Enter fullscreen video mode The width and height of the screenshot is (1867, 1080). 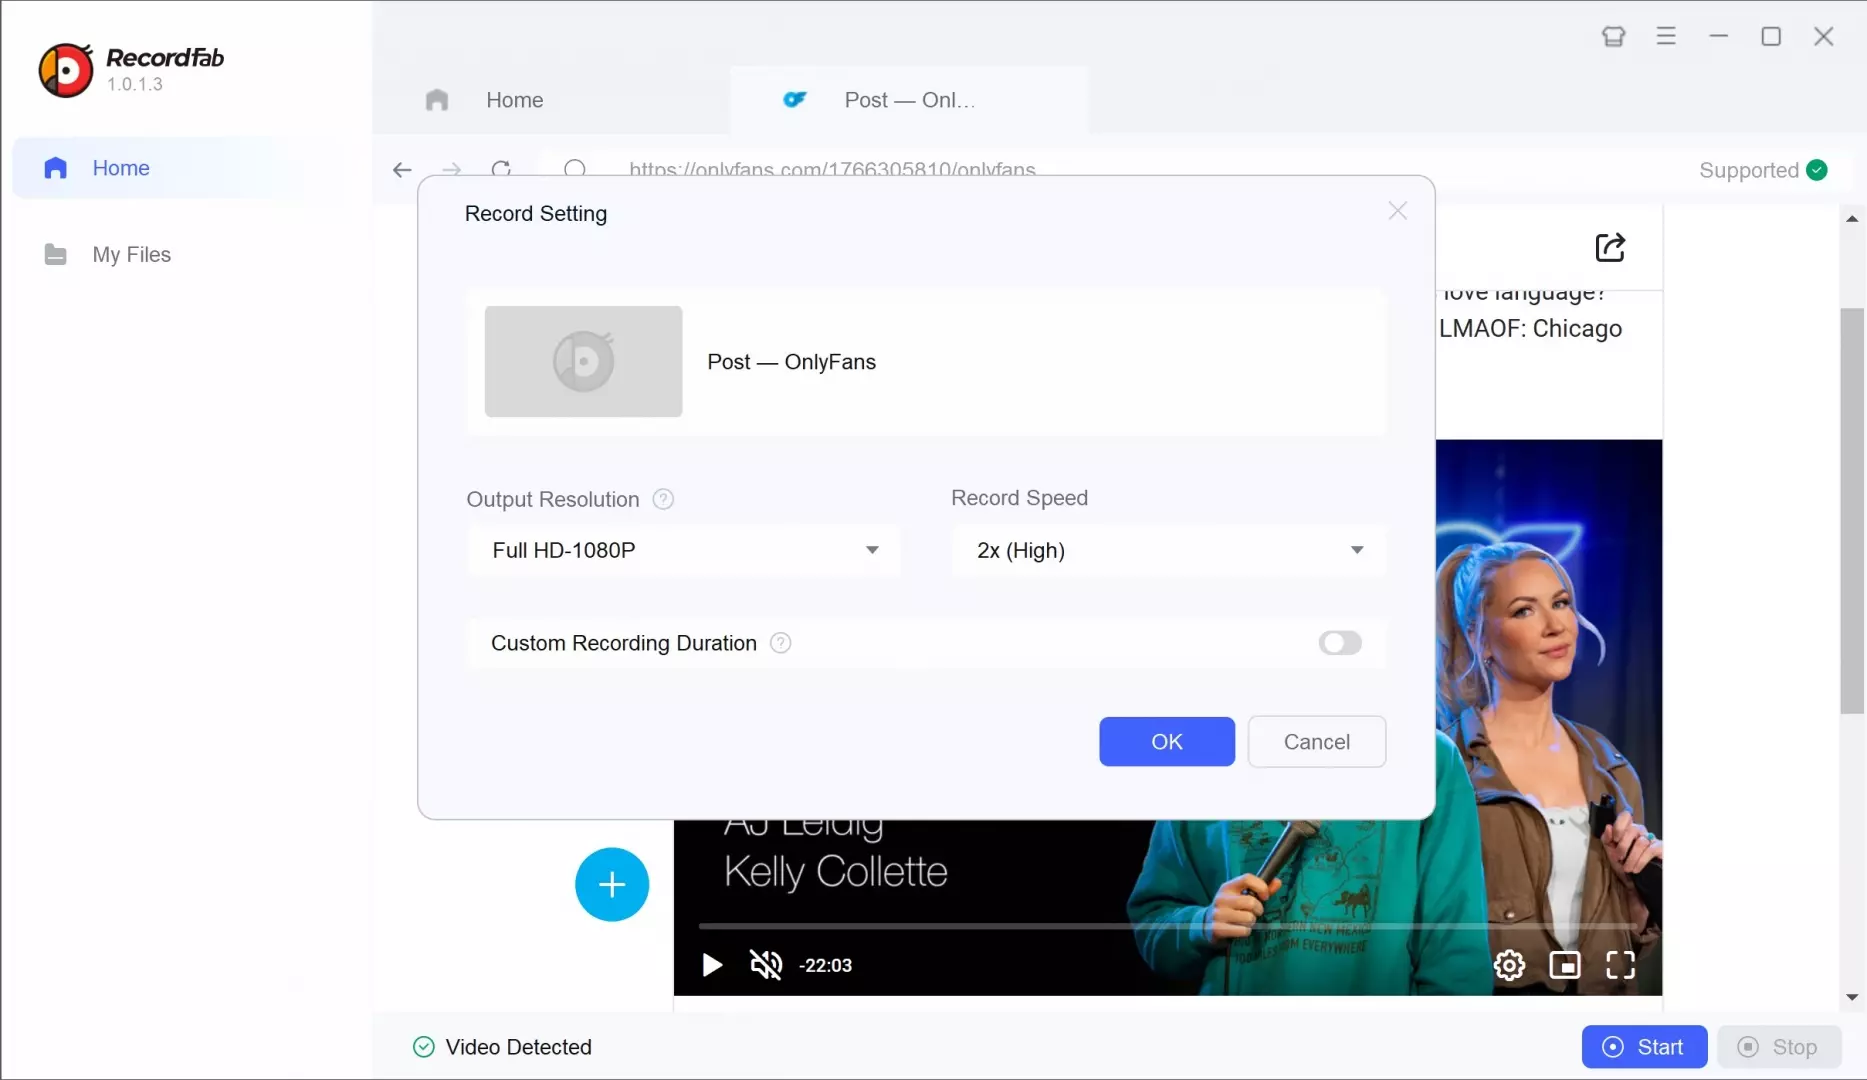coord(1621,965)
